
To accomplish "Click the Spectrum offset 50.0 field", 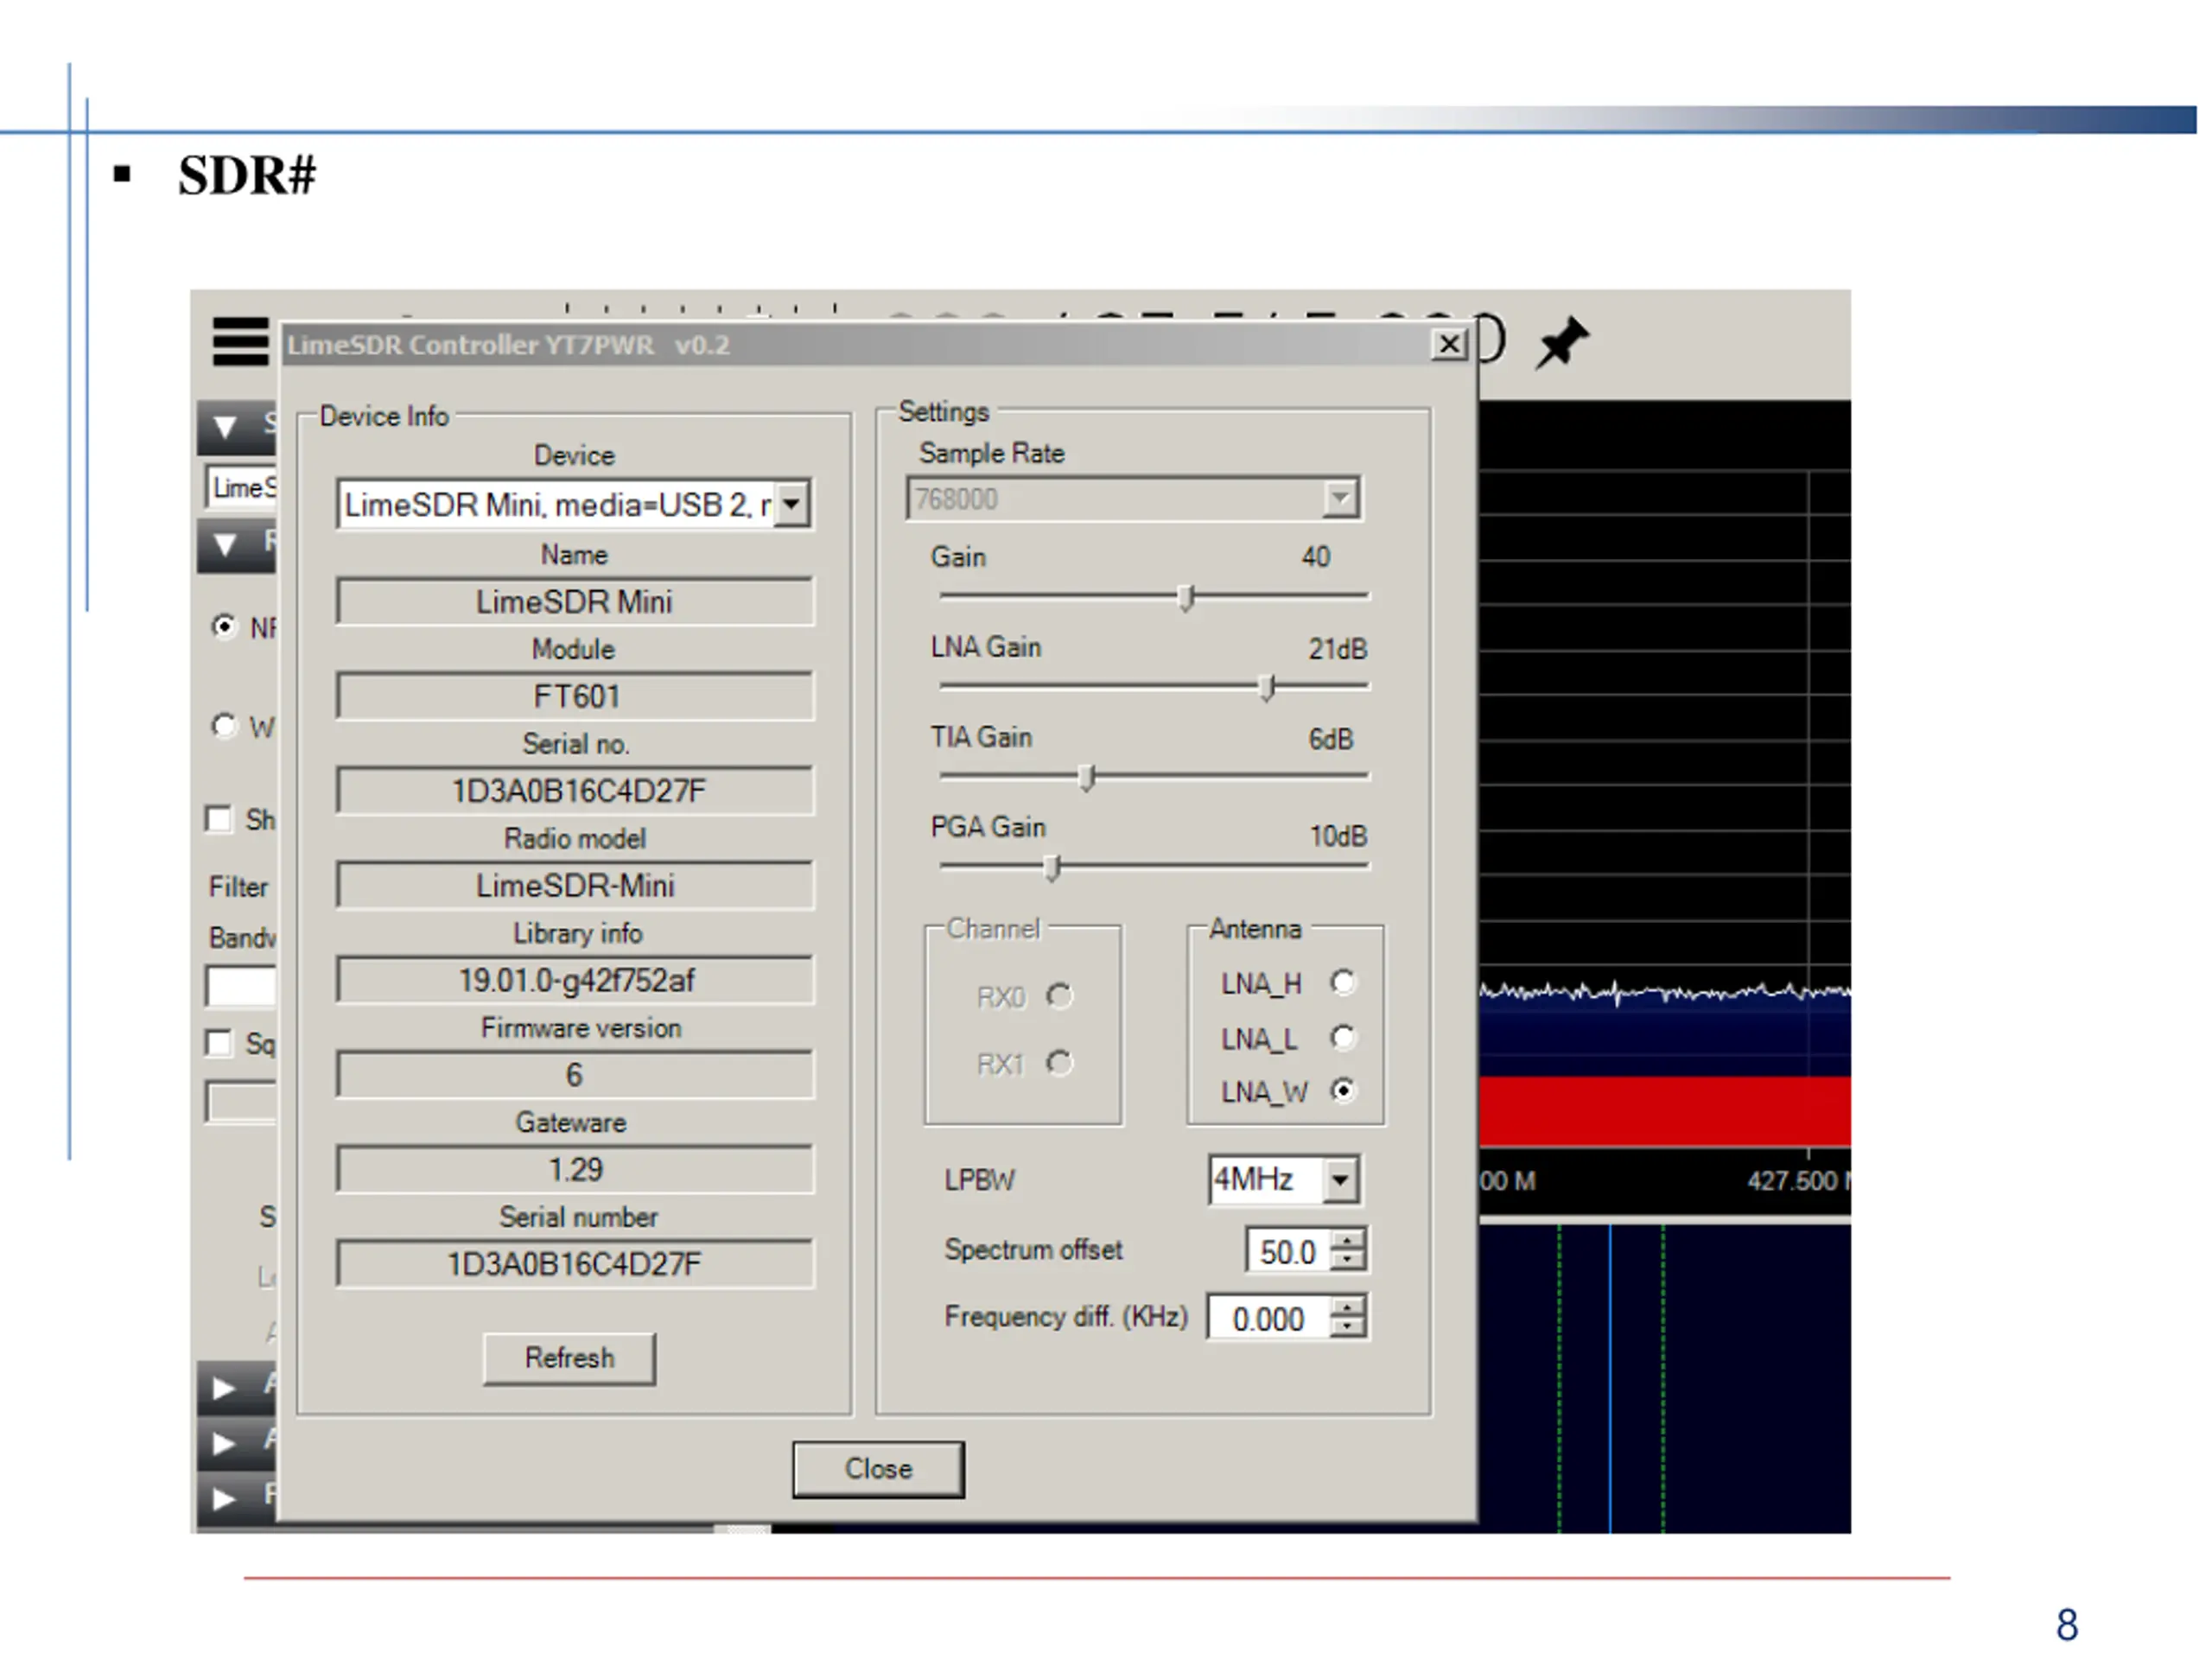I will [x=1289, y=1251].
